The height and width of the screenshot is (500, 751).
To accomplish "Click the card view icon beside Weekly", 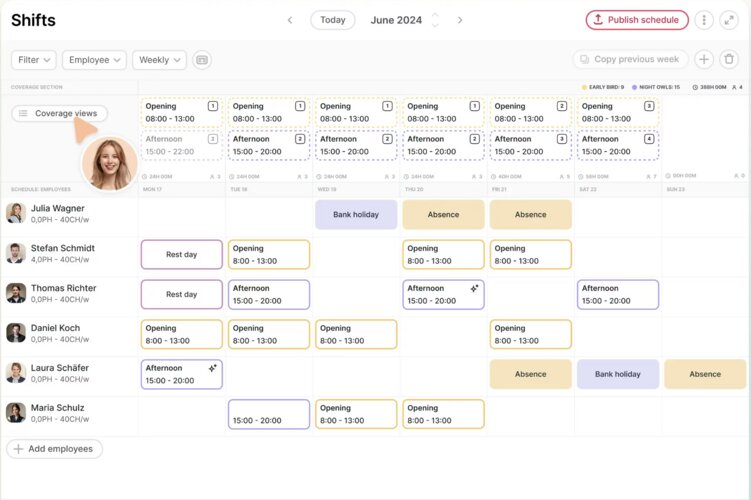I will tap(202, 60).
